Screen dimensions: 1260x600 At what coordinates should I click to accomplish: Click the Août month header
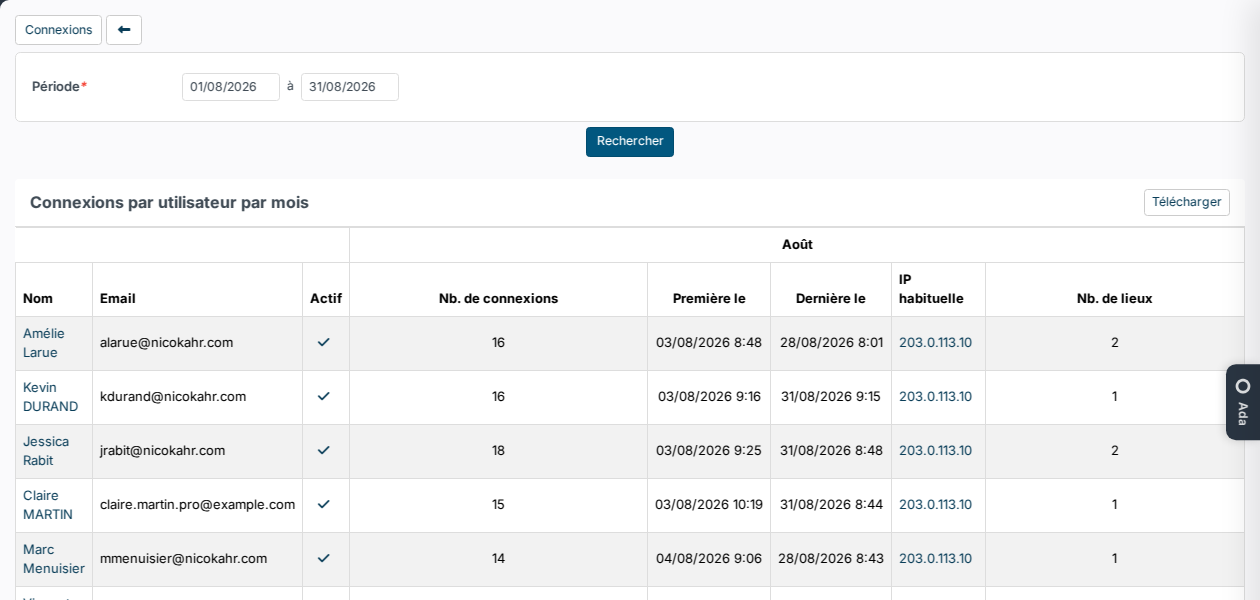tap(797, 244)
